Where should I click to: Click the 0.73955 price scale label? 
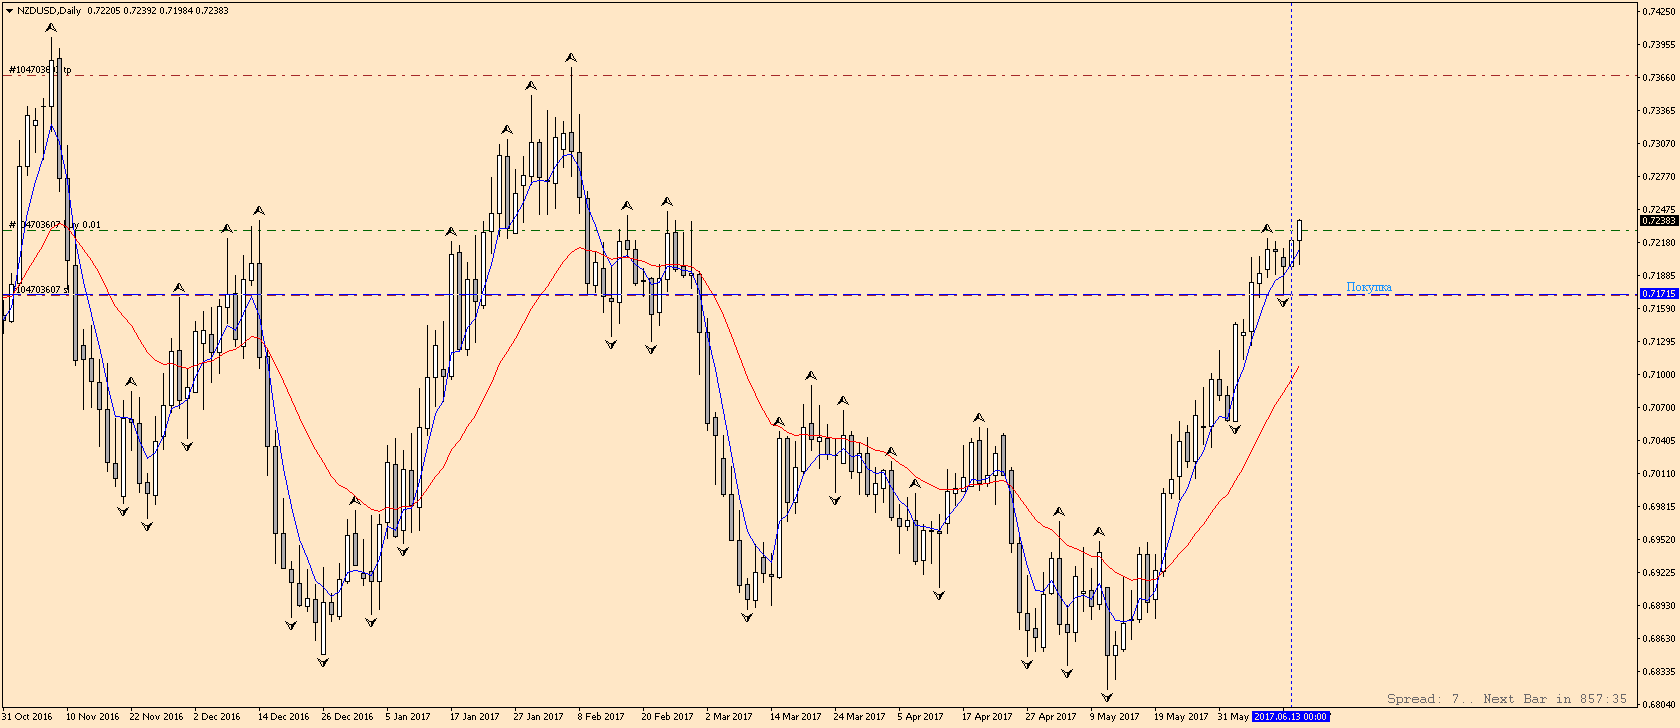click(x=1660, y=45)
